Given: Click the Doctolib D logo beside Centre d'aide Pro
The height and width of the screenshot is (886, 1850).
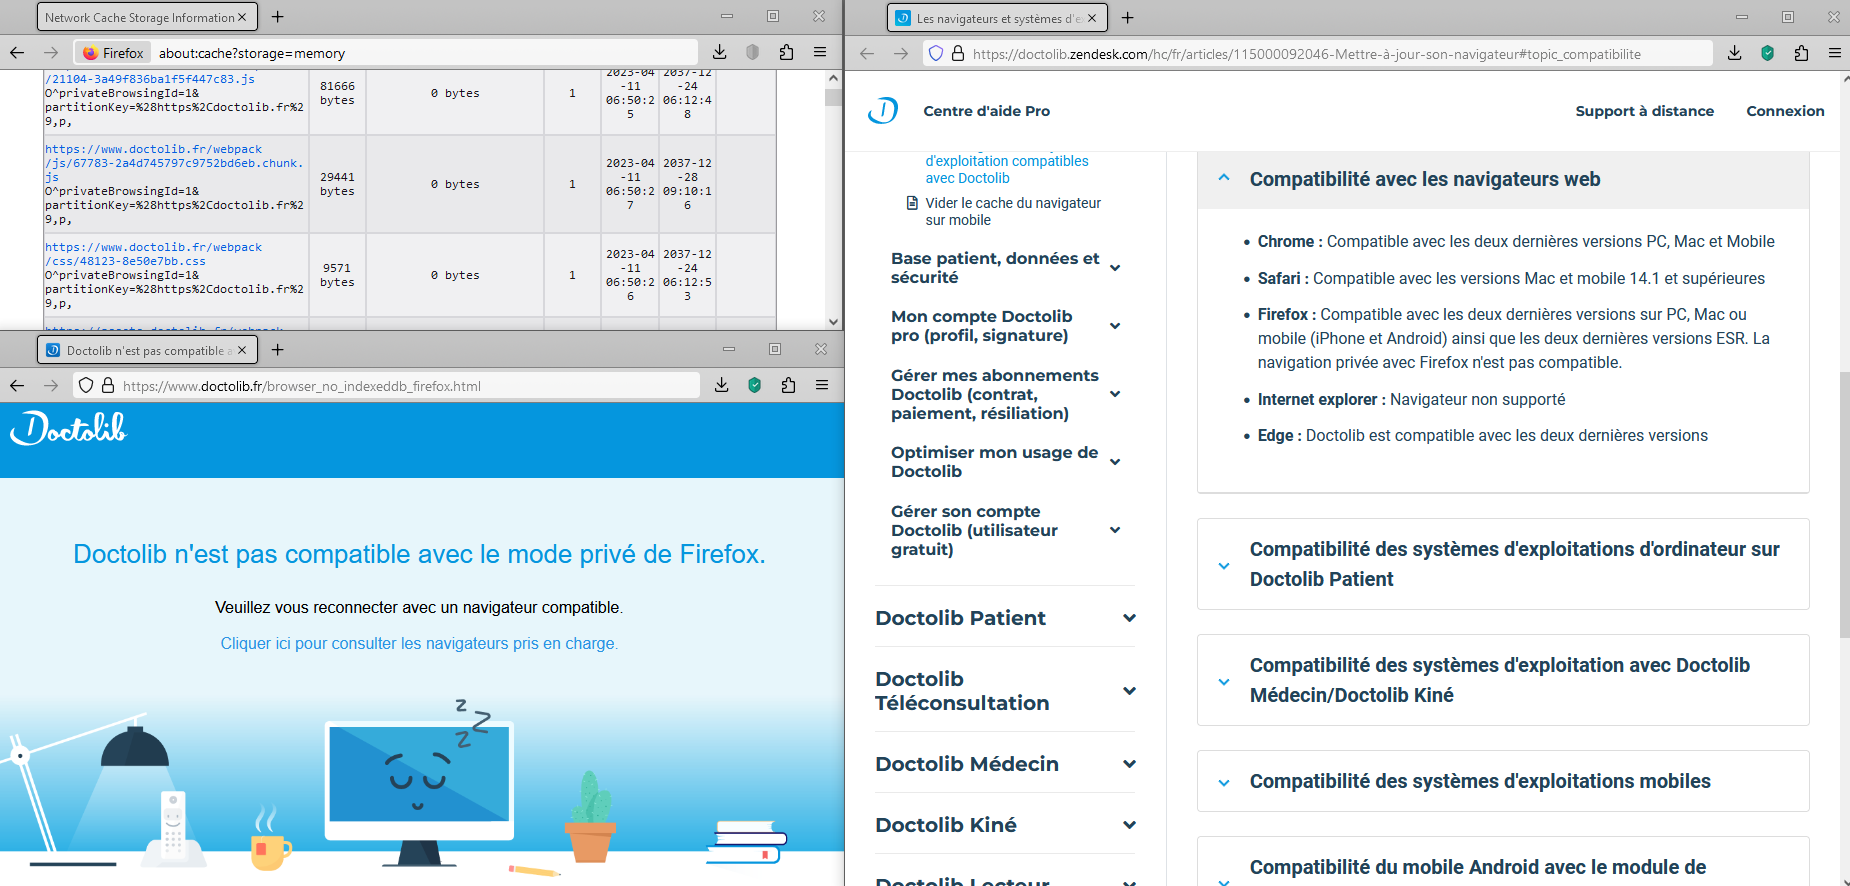Looking at the screenshot, I should coord(883,110).
